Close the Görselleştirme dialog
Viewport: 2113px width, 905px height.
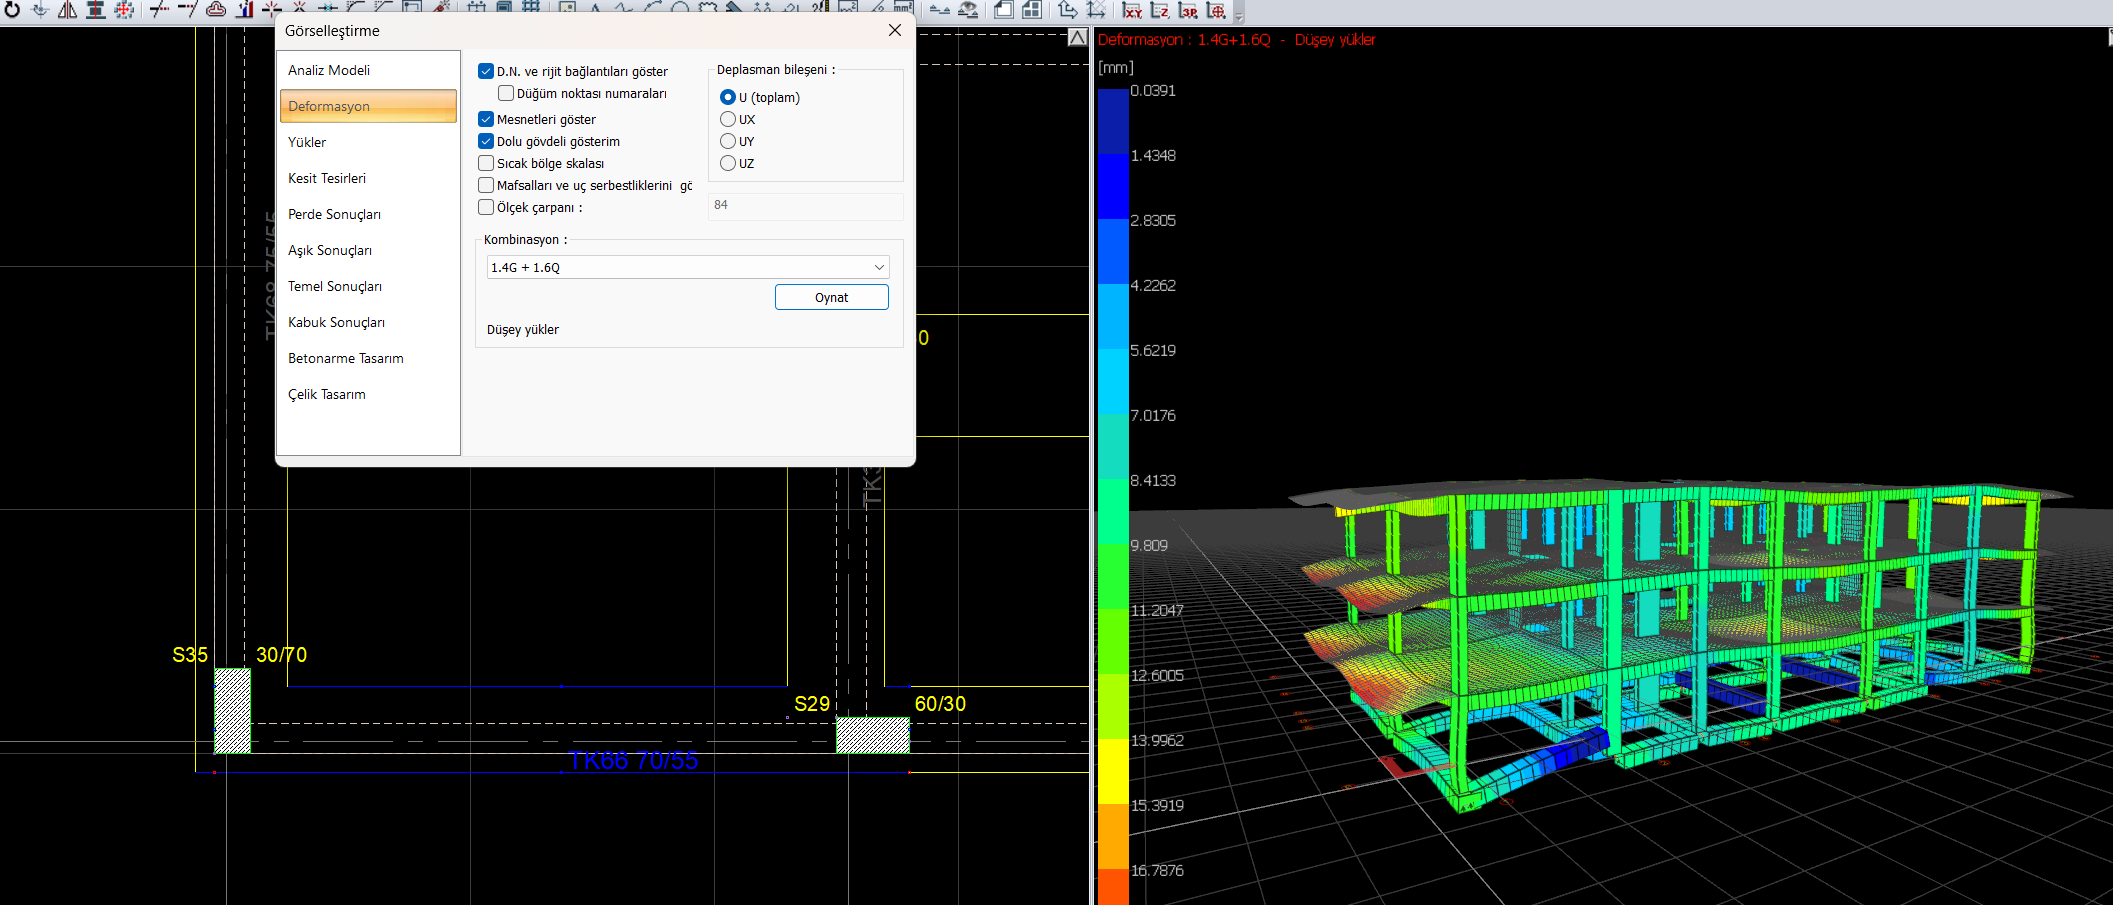(x=895, y=31)
